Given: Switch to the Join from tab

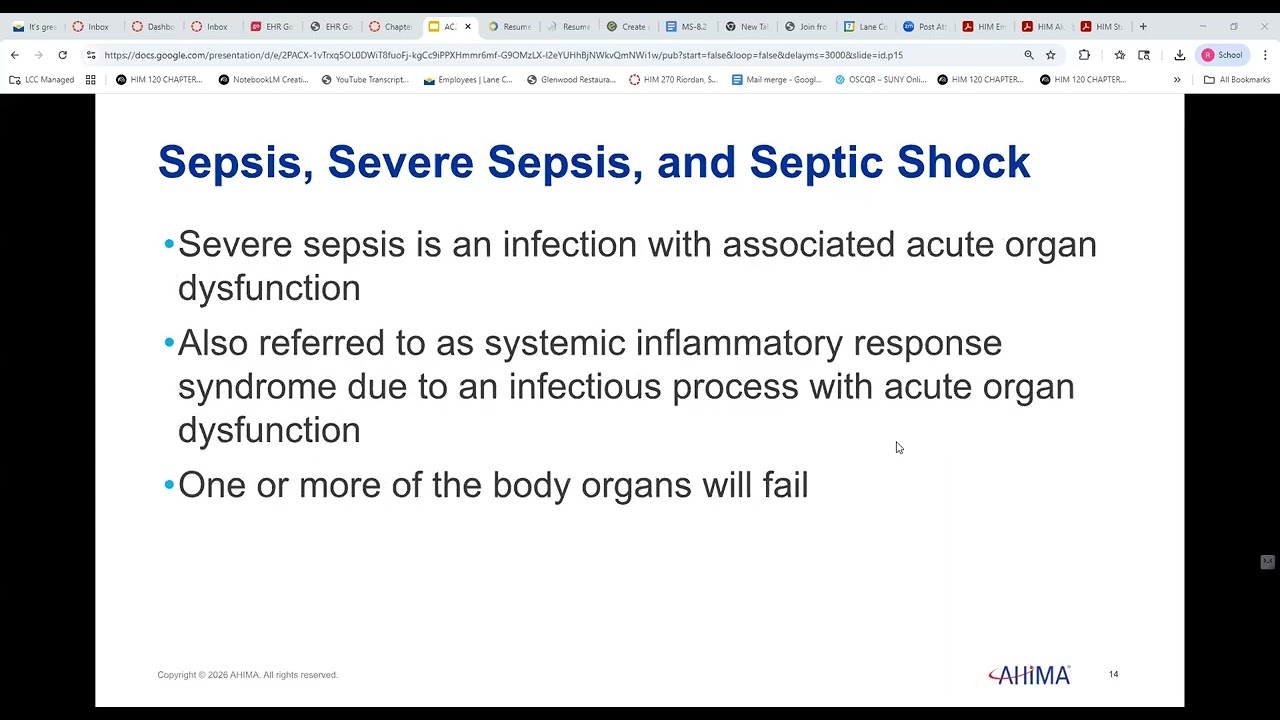Looking at the screenshot, I should (805, 27).
